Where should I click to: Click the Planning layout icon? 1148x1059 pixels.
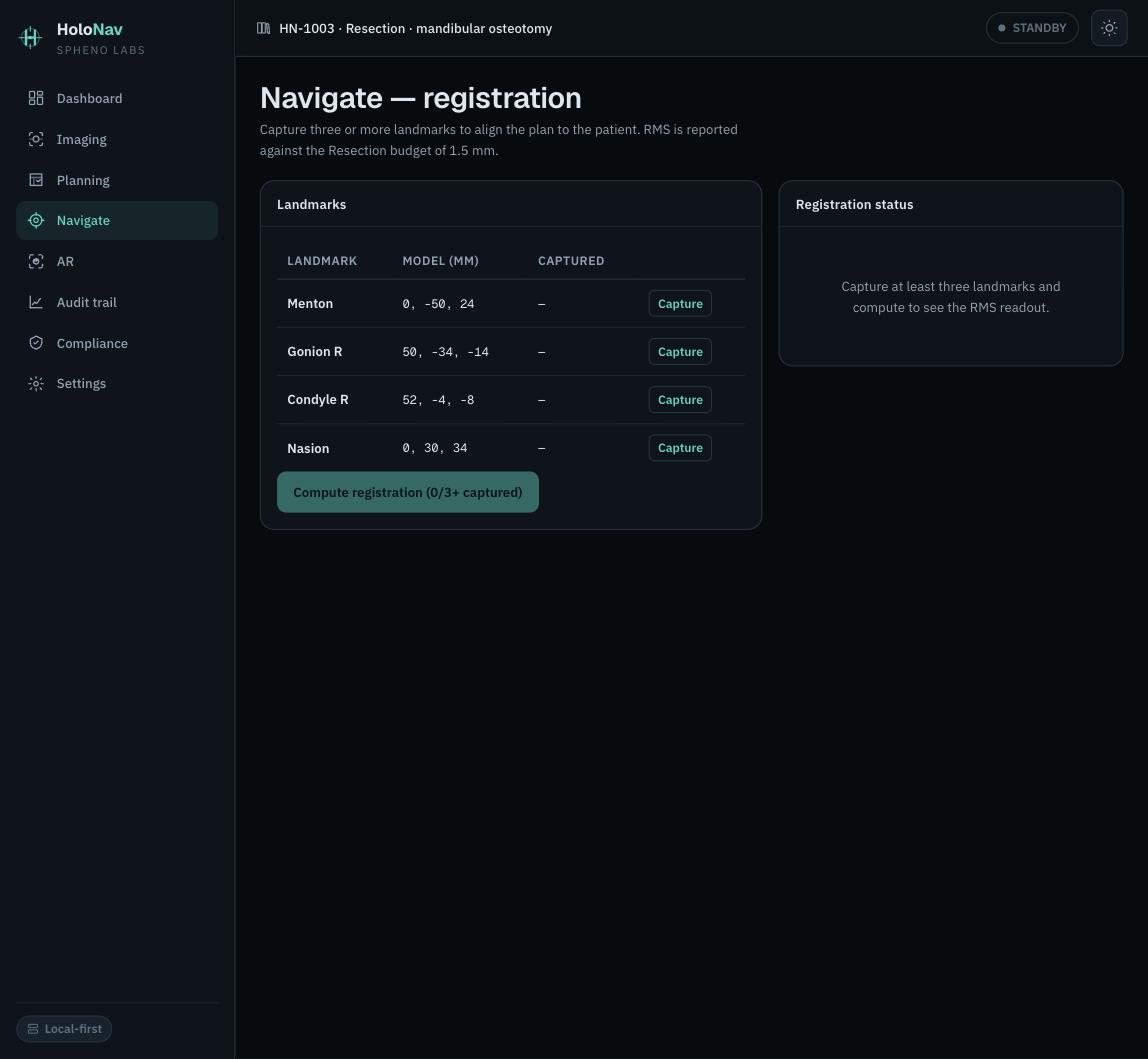[x=36, y=180]
